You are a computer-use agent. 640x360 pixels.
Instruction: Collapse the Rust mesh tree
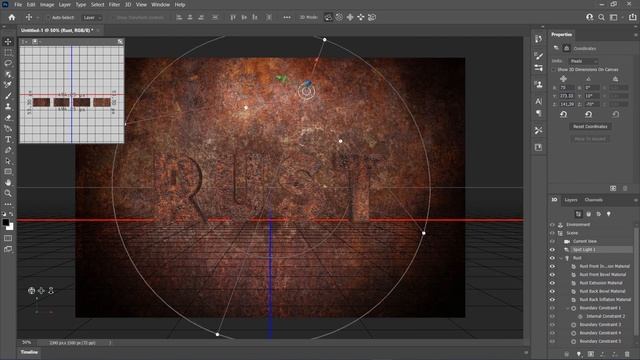tap(561, 258)
